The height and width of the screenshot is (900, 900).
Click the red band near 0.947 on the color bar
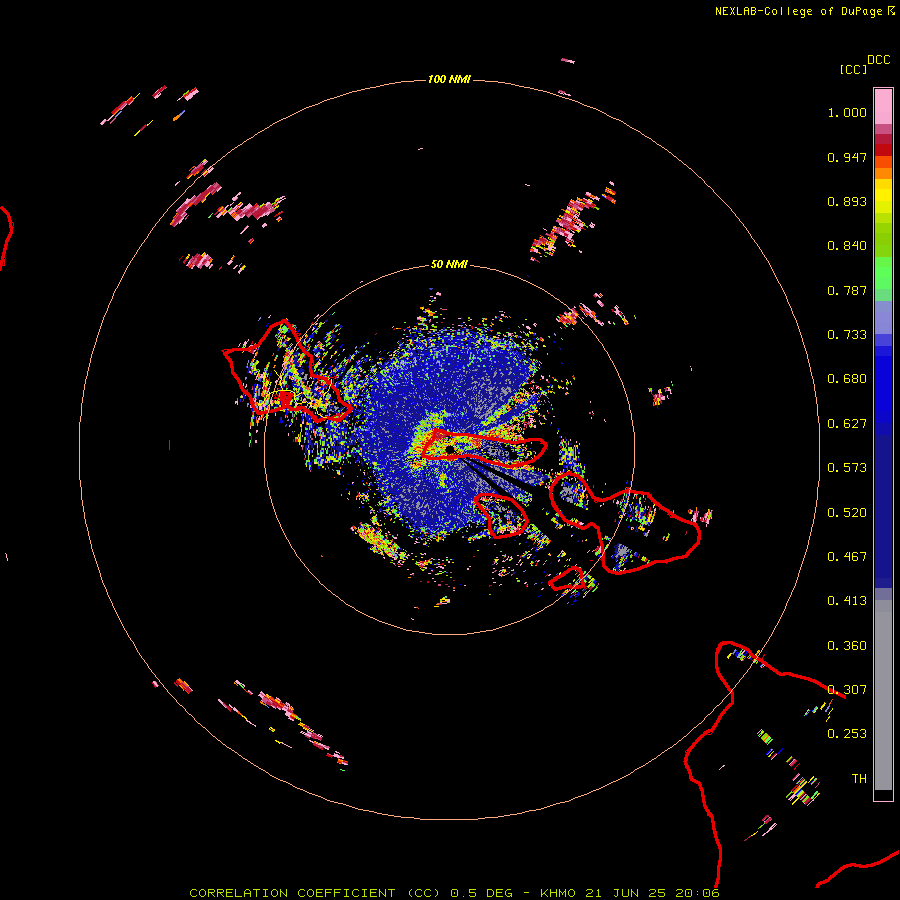pyautogui.click(x=883, y=150)
